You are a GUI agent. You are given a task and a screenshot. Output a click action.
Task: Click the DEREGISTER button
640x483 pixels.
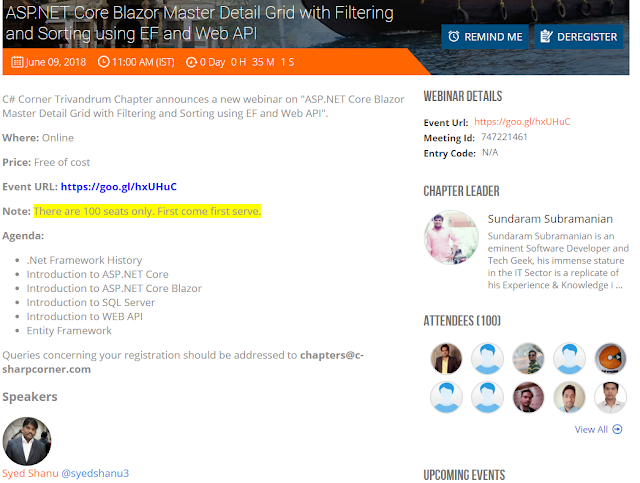(579, 37)
